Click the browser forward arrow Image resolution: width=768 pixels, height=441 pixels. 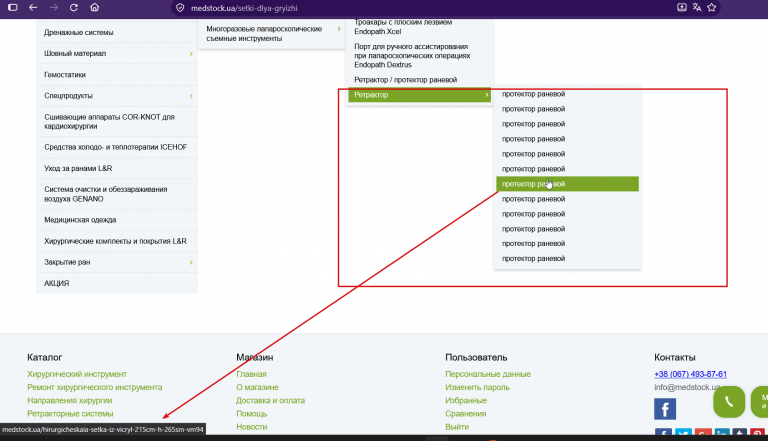click(x=53, y=7)
